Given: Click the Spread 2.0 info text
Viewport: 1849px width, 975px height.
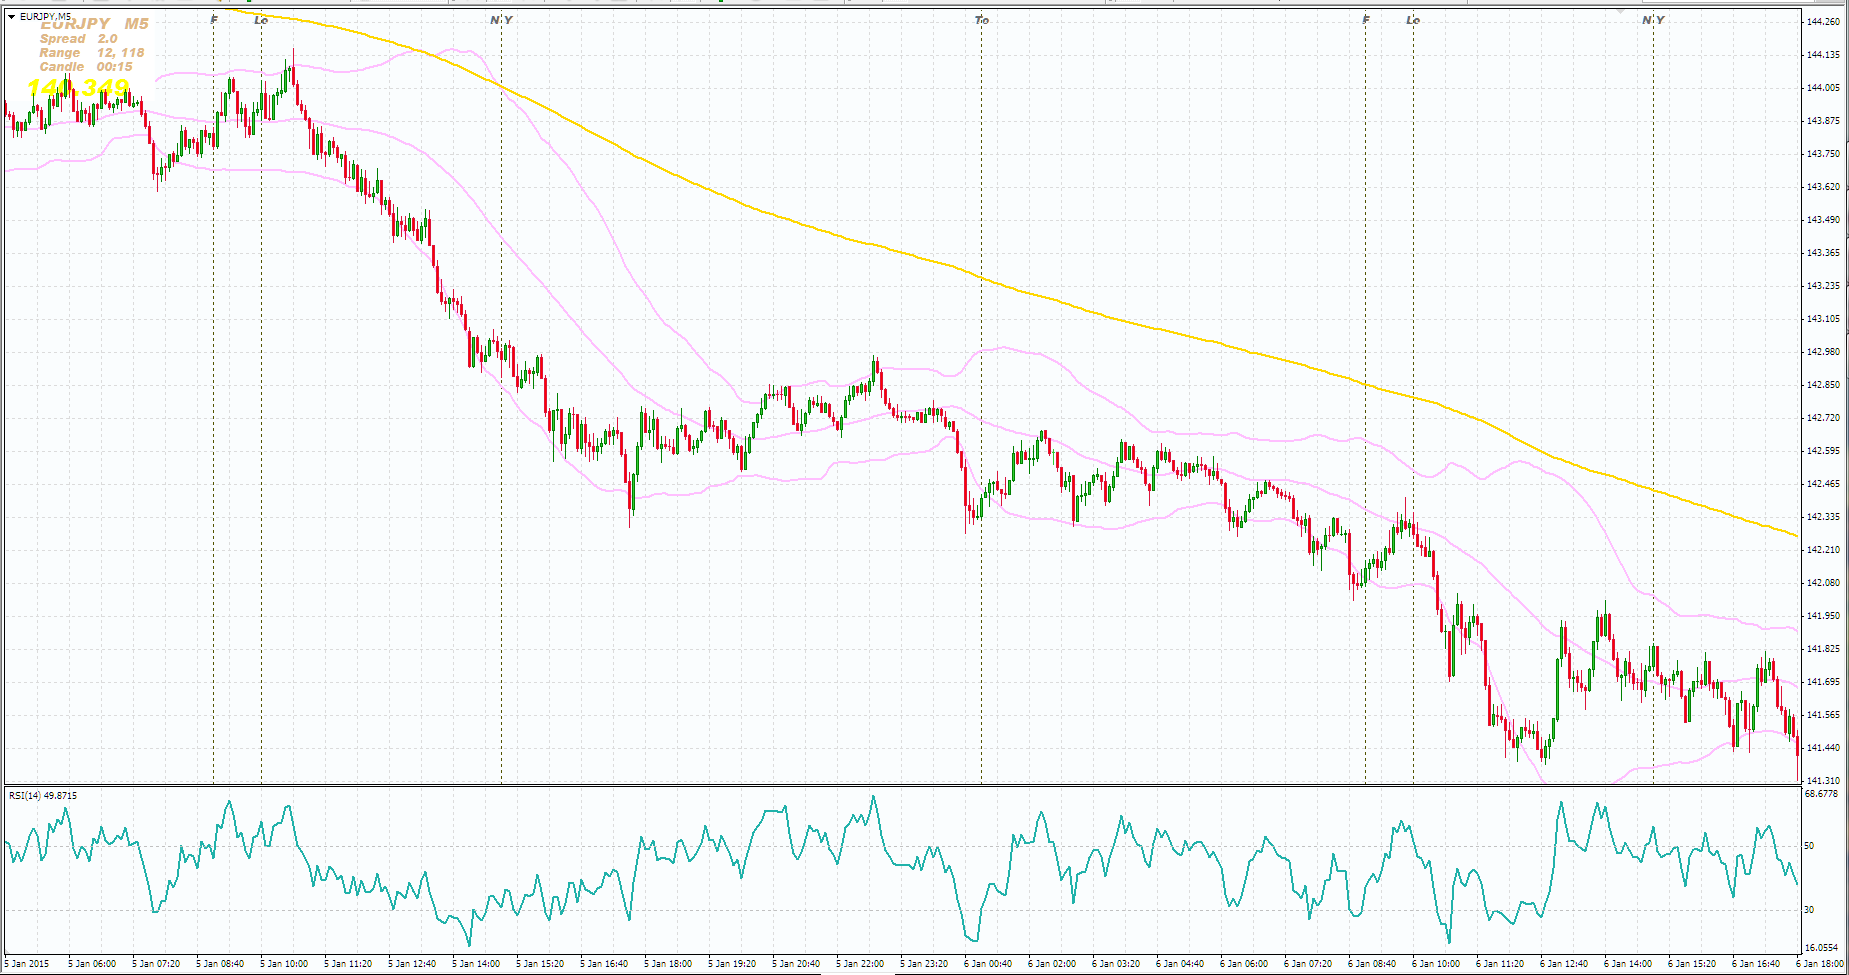Looking at the screenshot, I should (x=78, y=39).
